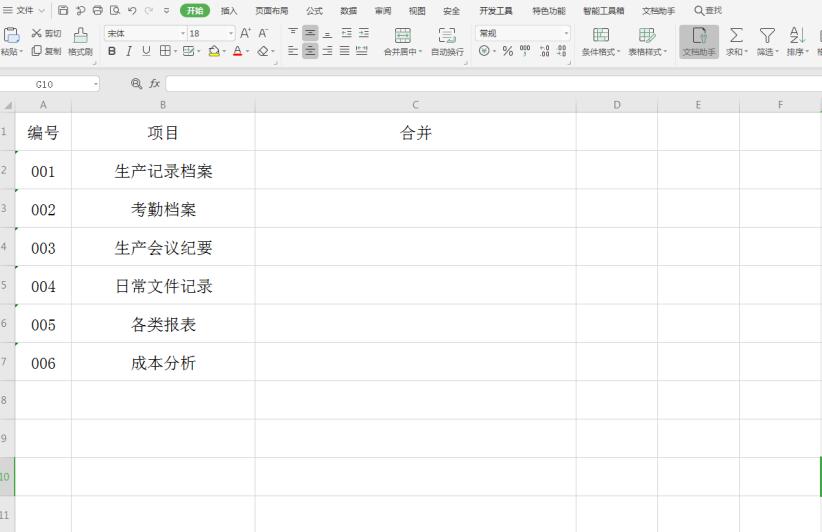Viewport: 822px width, 532px height.
Task: Click decrease decimal places icon
Action: click(561, 51)
